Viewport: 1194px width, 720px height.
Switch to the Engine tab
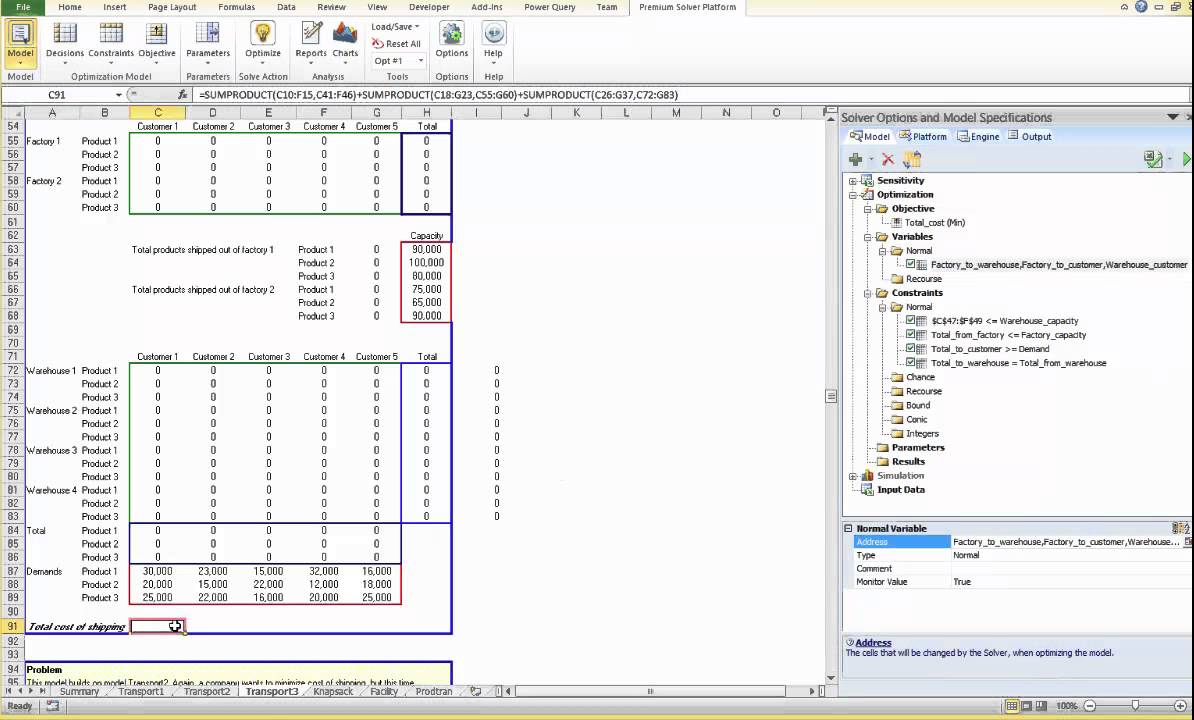979,136
